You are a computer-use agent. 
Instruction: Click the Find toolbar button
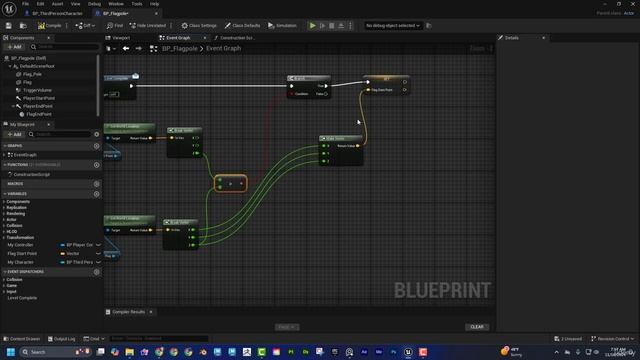click(115, 26)
